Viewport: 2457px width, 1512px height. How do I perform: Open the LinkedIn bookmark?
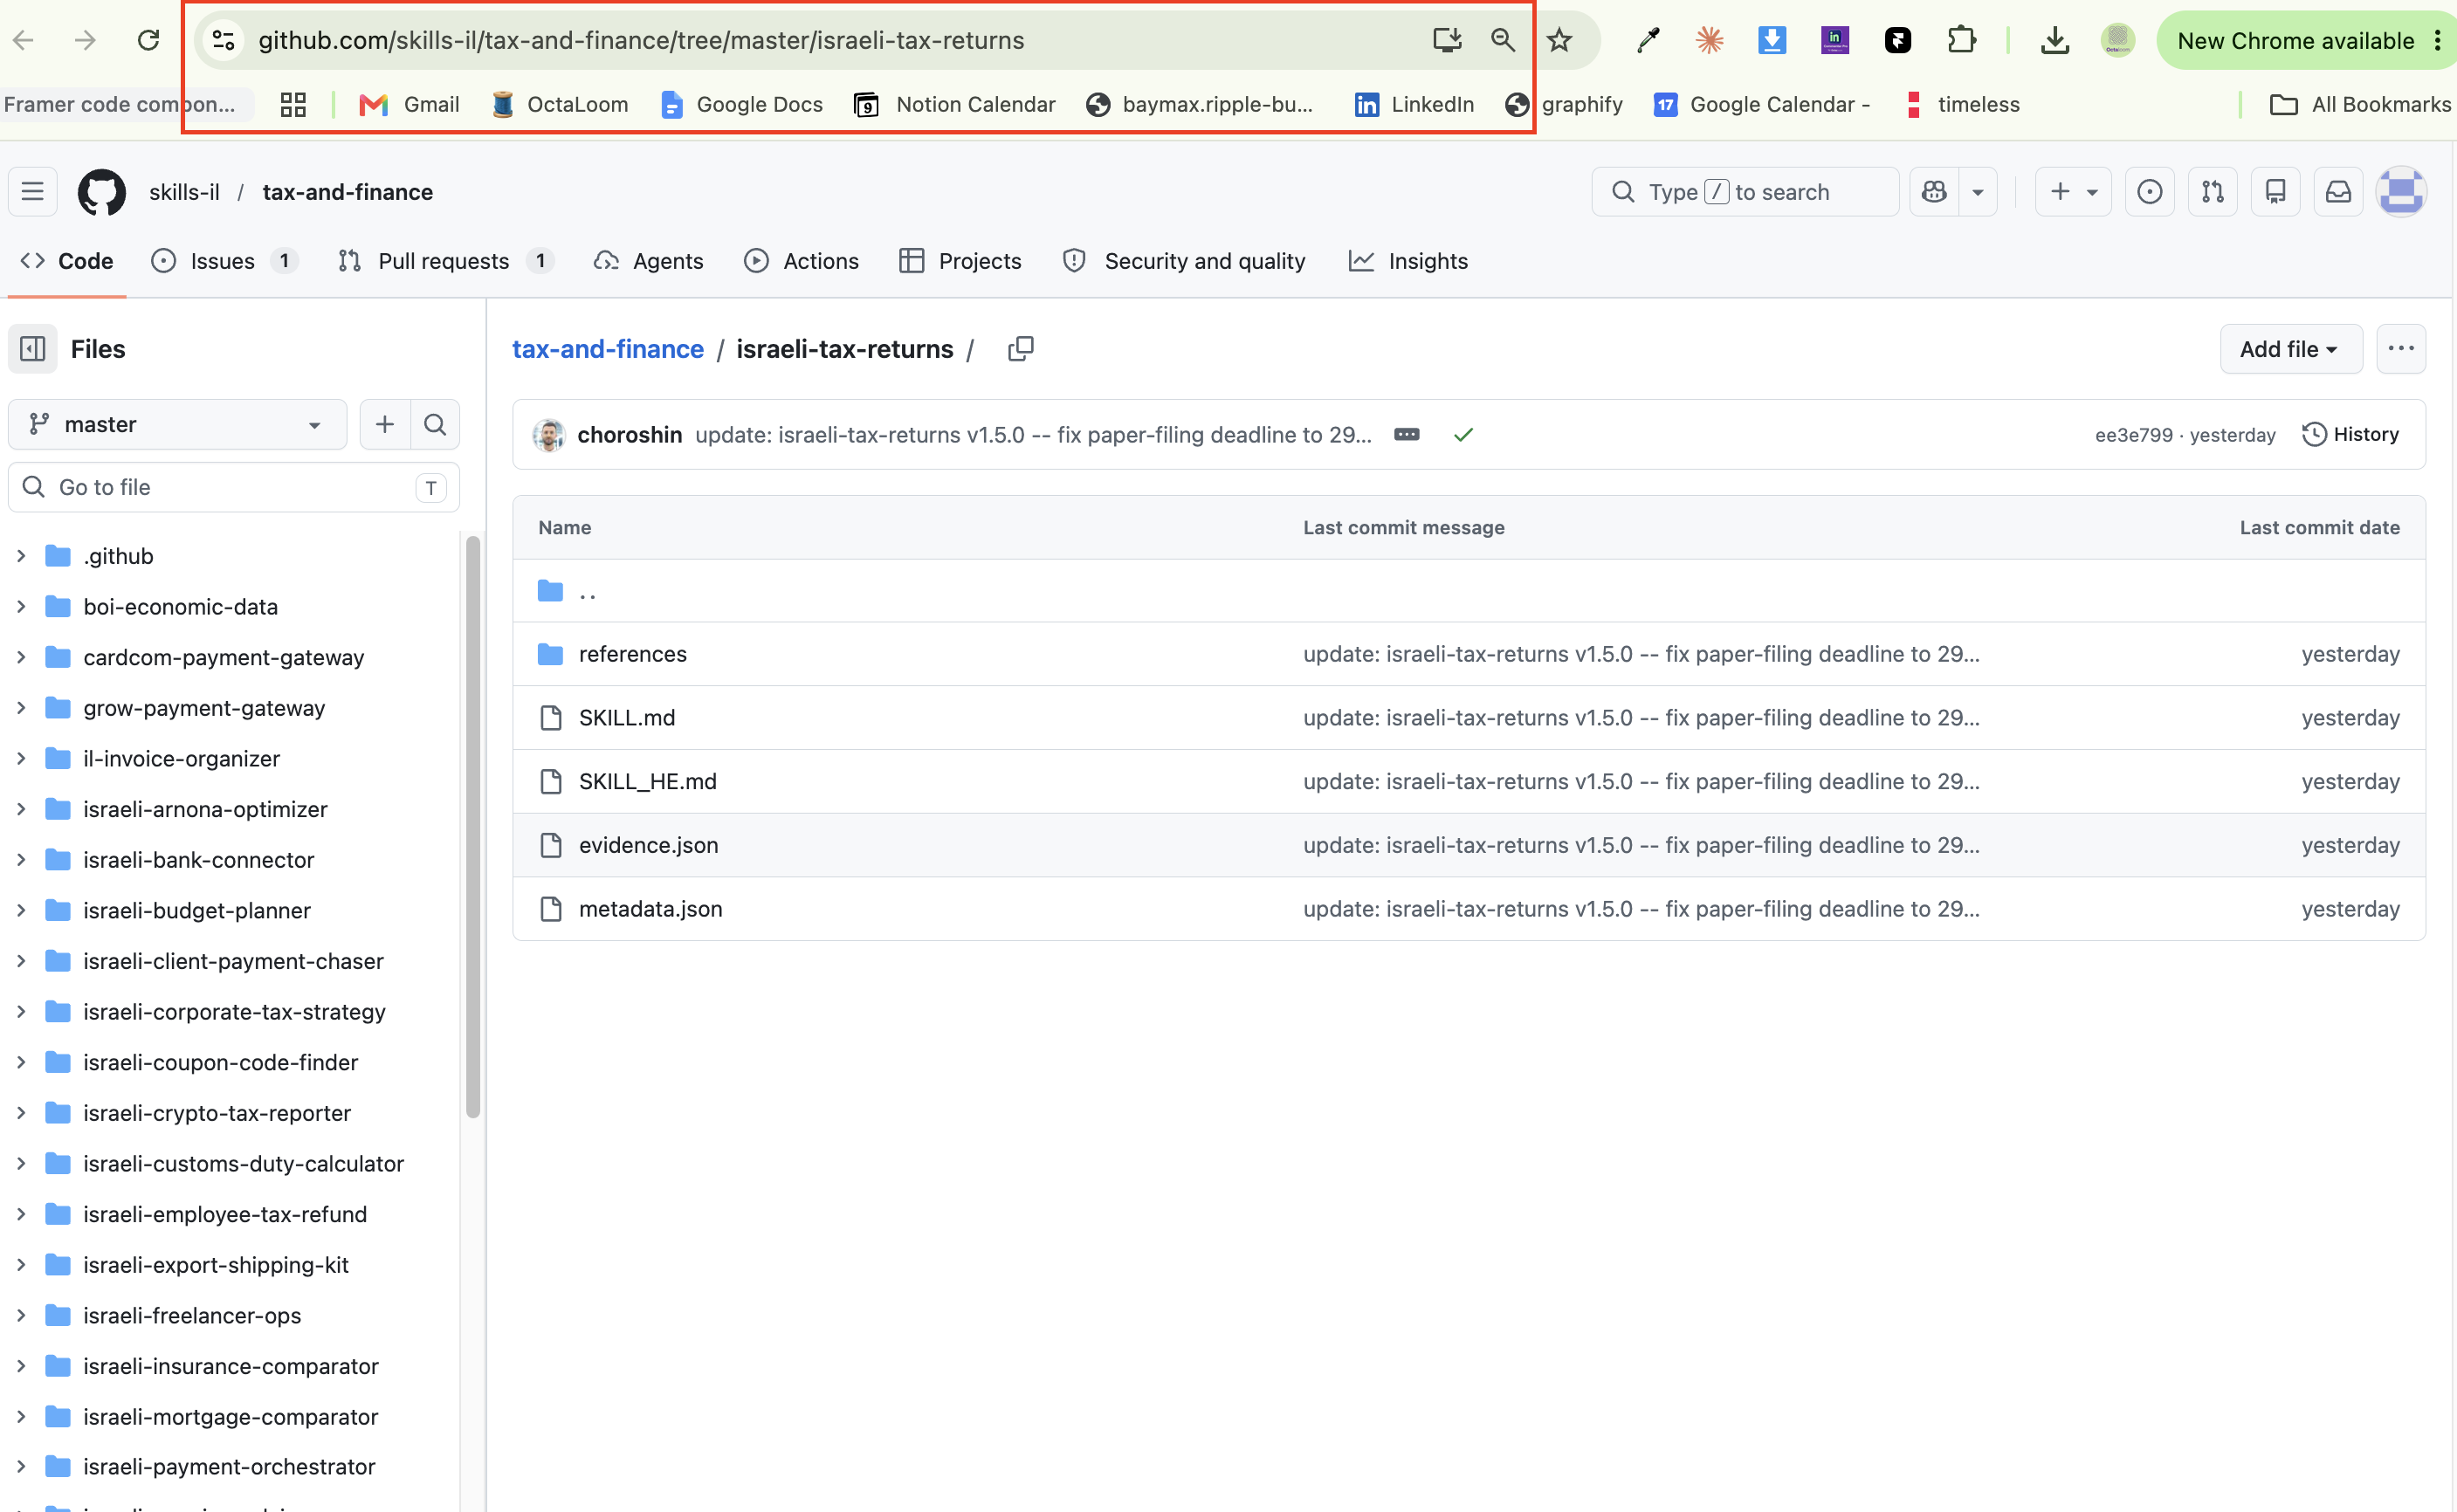pyautogui.click(x=1414, y=104)
